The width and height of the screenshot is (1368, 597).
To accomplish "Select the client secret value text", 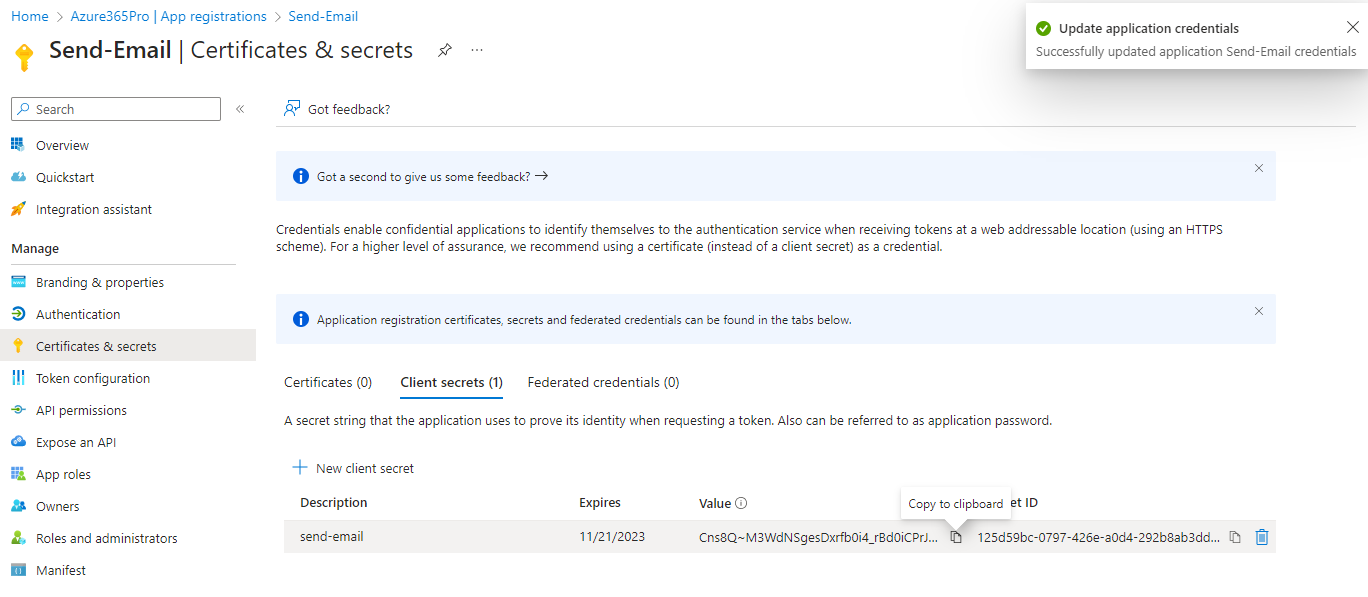I will [819, 537].
